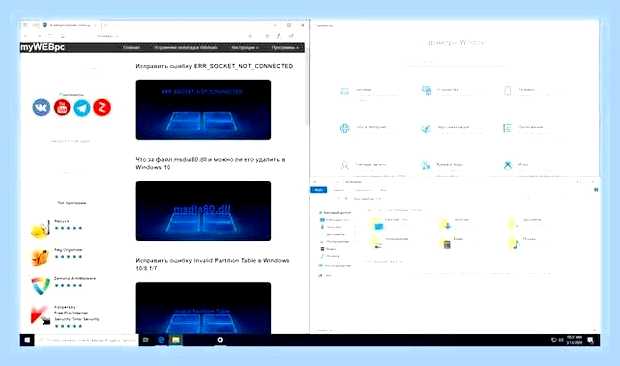Open the Recuva program name link
620x366 pixels.
click(x=62, y=221)
